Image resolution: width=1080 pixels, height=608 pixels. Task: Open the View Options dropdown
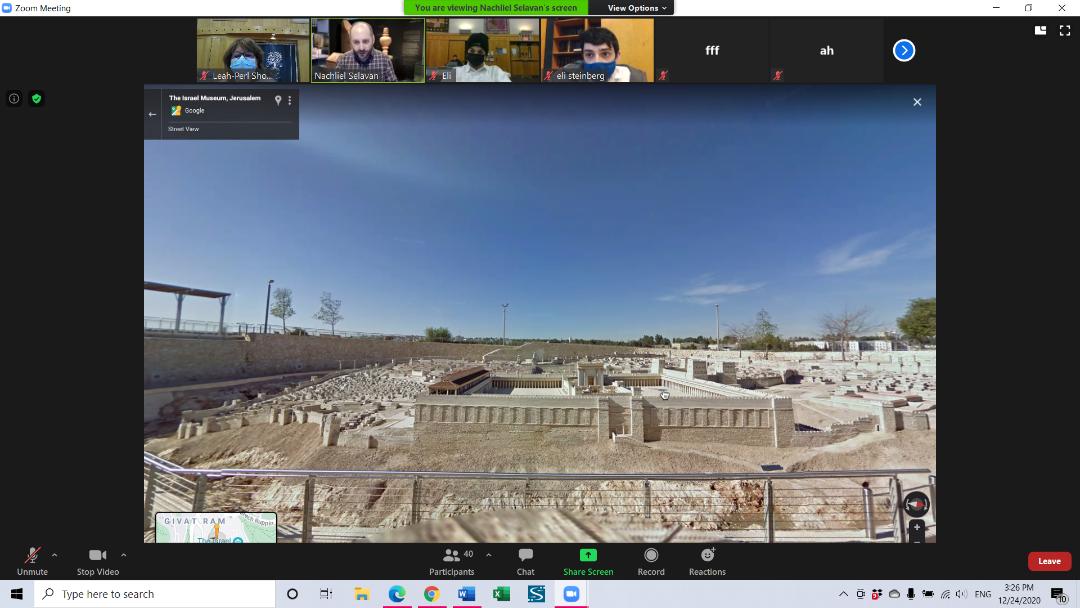[637, 8]
